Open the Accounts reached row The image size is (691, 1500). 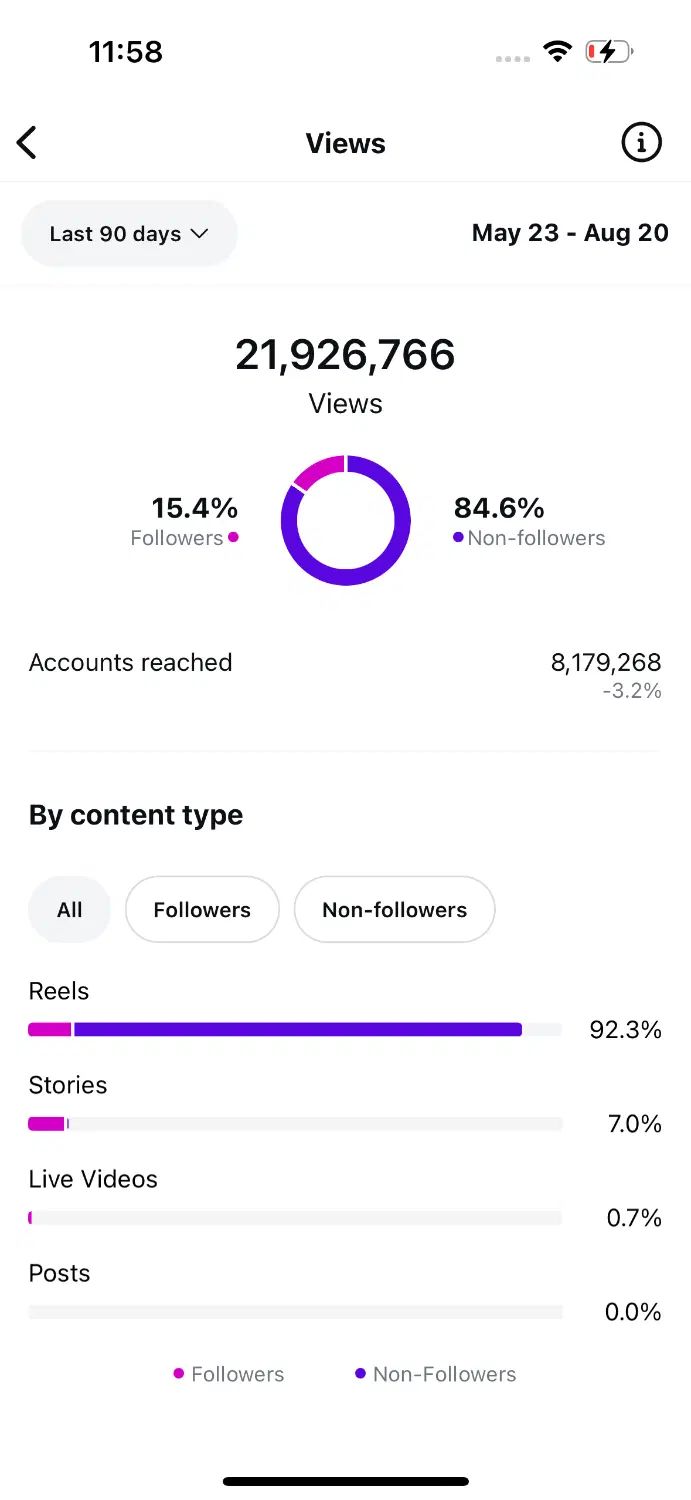pyautogui.click(x=345, y=674)
